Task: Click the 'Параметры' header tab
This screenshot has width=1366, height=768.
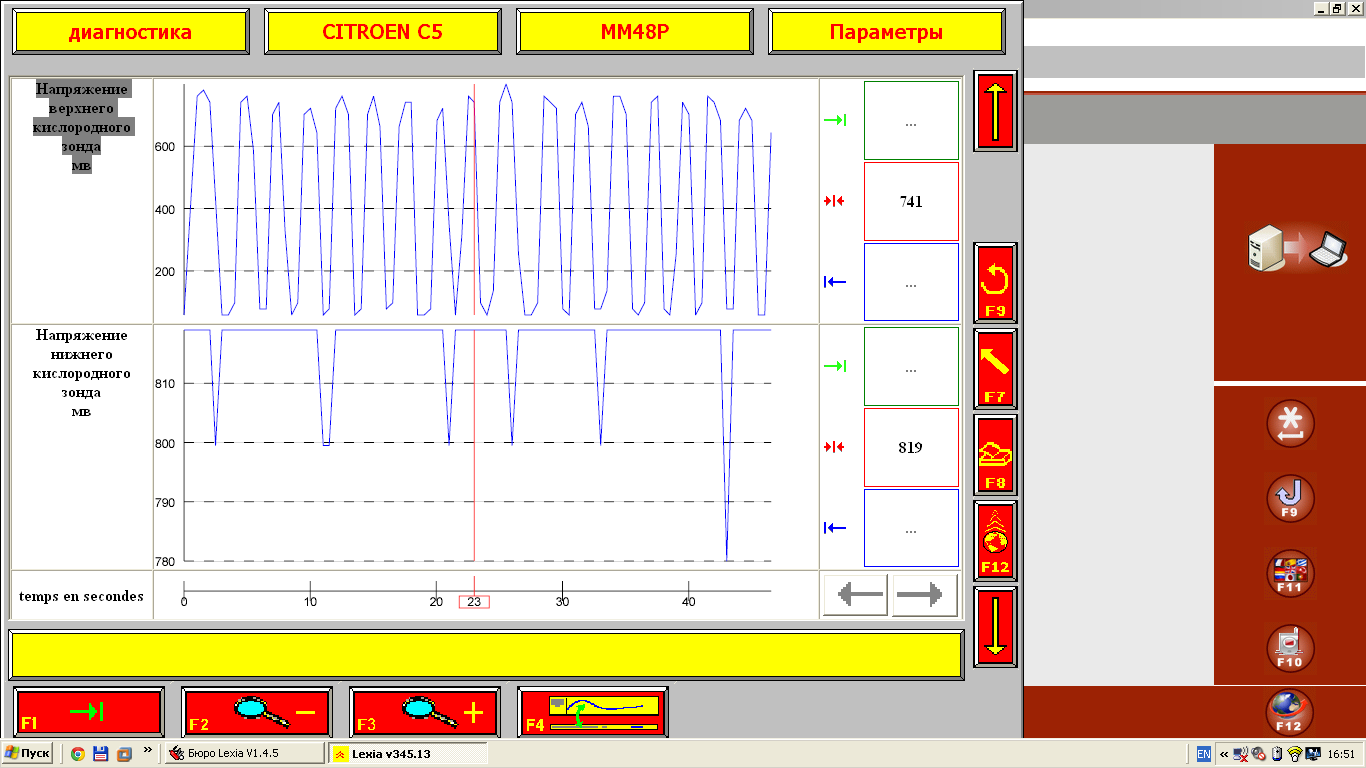Action: [886, 32]
